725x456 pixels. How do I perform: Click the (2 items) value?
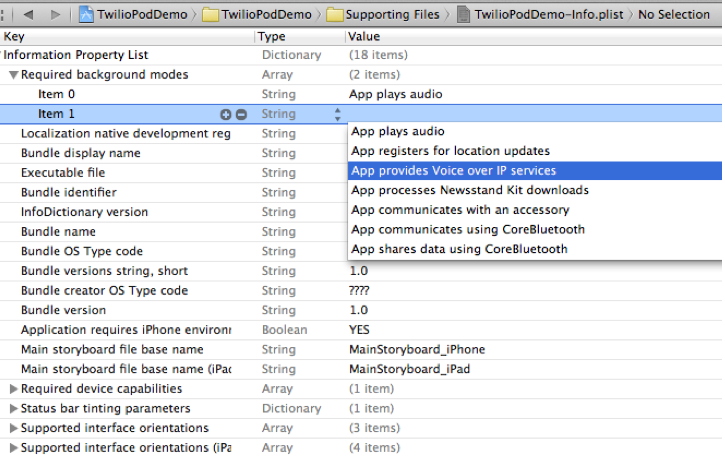[375, 75]
